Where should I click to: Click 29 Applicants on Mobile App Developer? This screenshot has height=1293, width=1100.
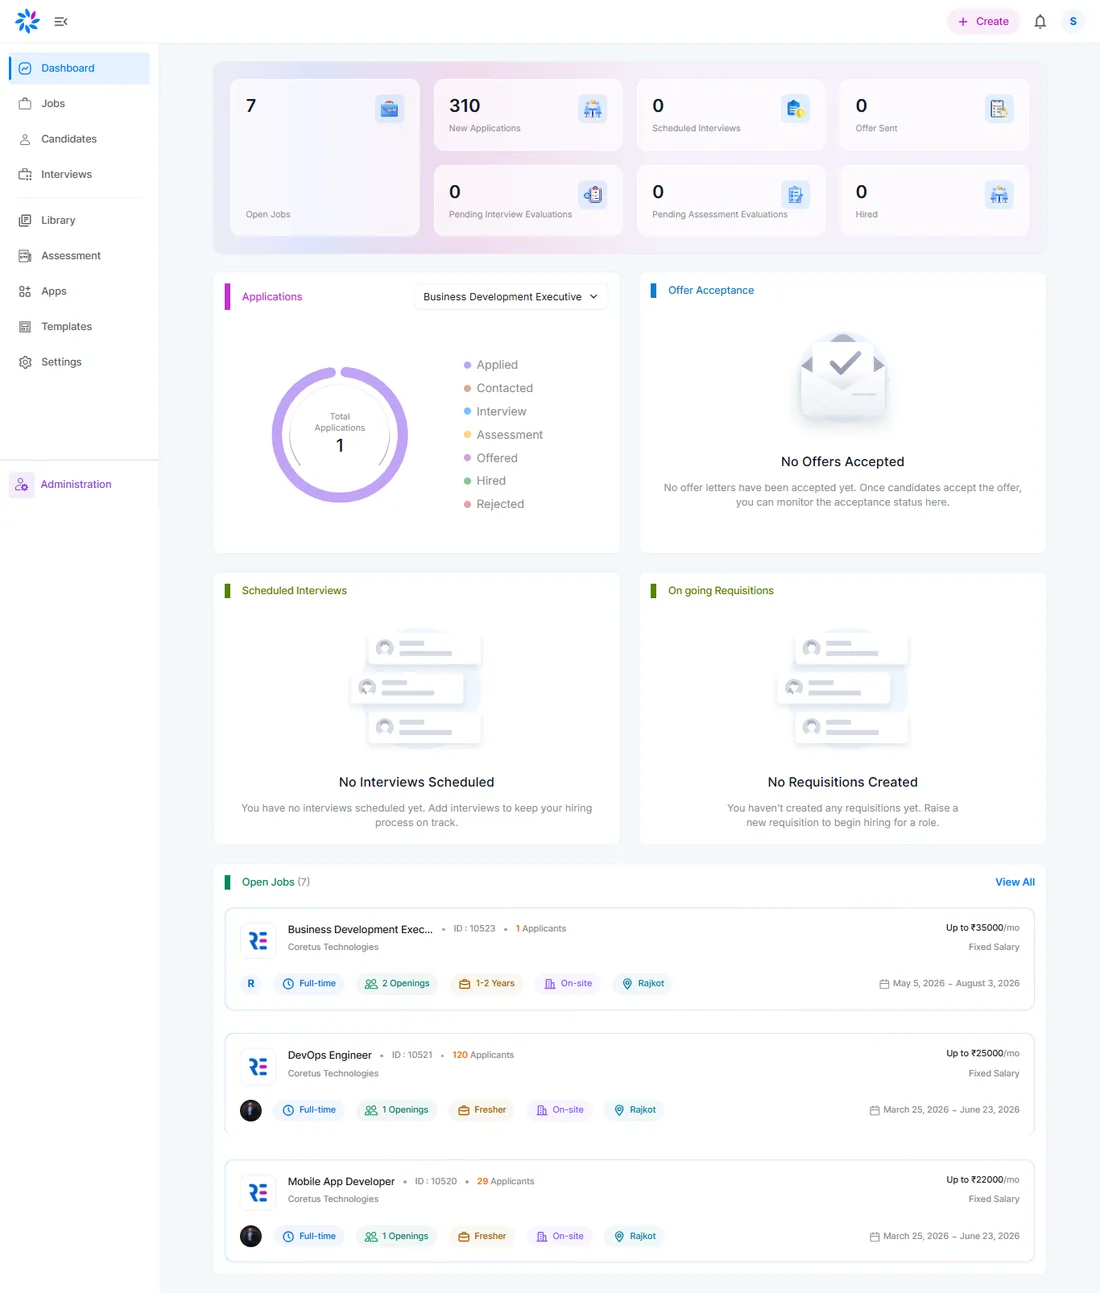[506, 1181]
